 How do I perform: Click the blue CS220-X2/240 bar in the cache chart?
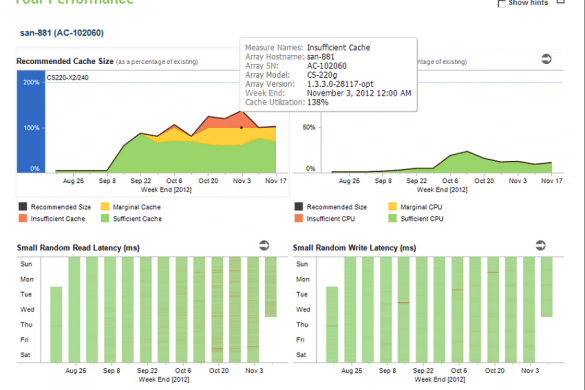(x=31, y=122)
